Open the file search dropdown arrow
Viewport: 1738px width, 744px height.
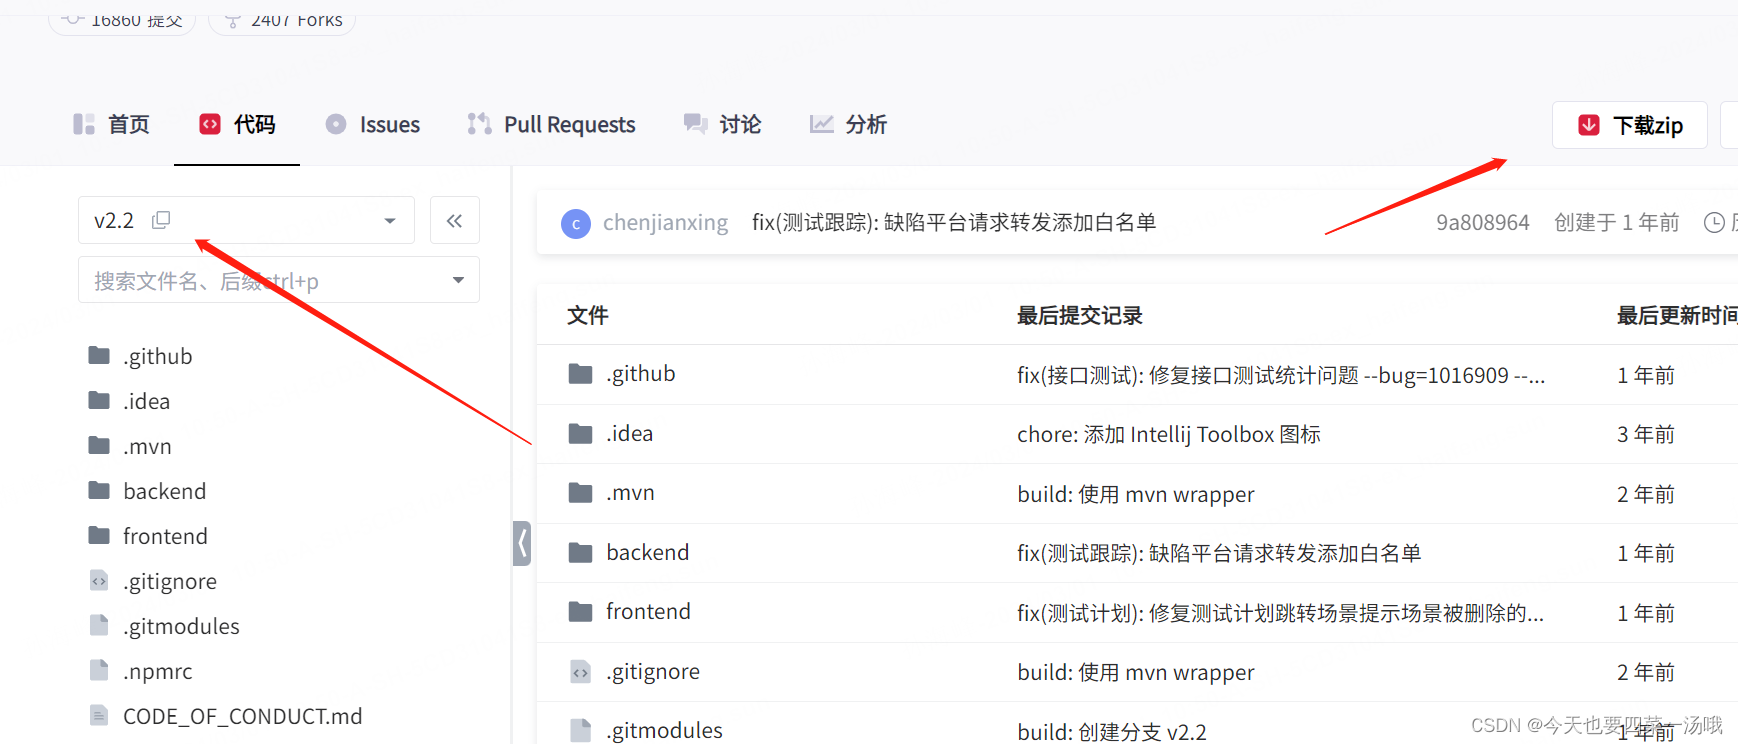(458, 280)
